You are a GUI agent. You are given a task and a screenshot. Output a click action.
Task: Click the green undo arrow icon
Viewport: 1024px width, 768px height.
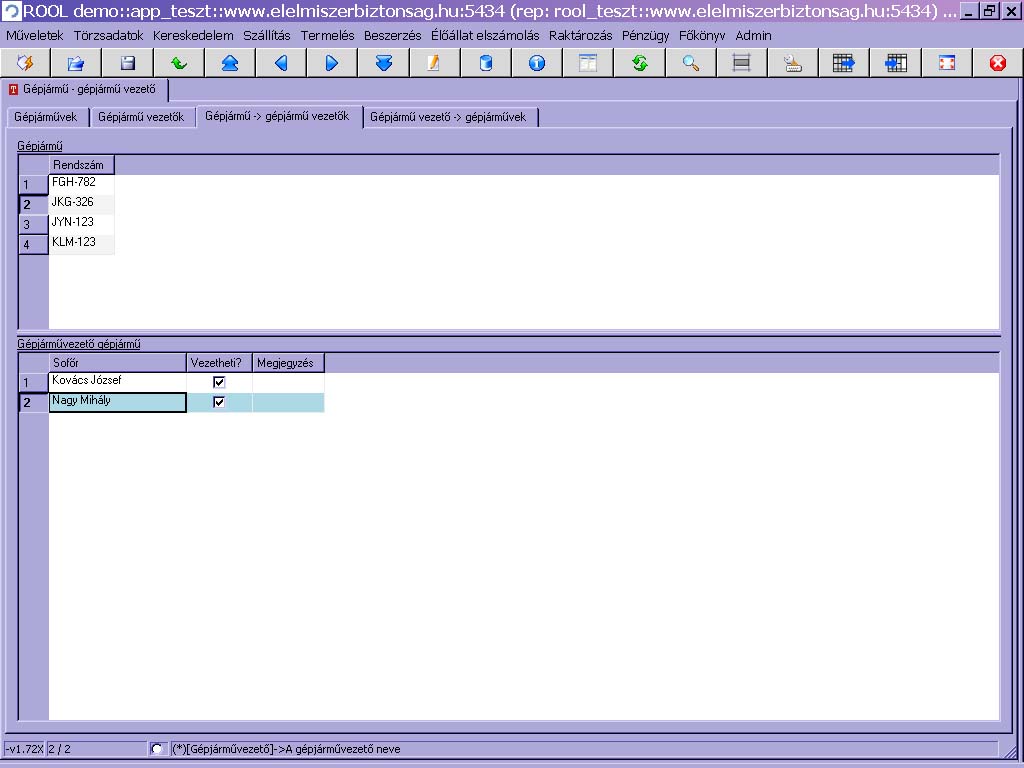tap(179, 63)
